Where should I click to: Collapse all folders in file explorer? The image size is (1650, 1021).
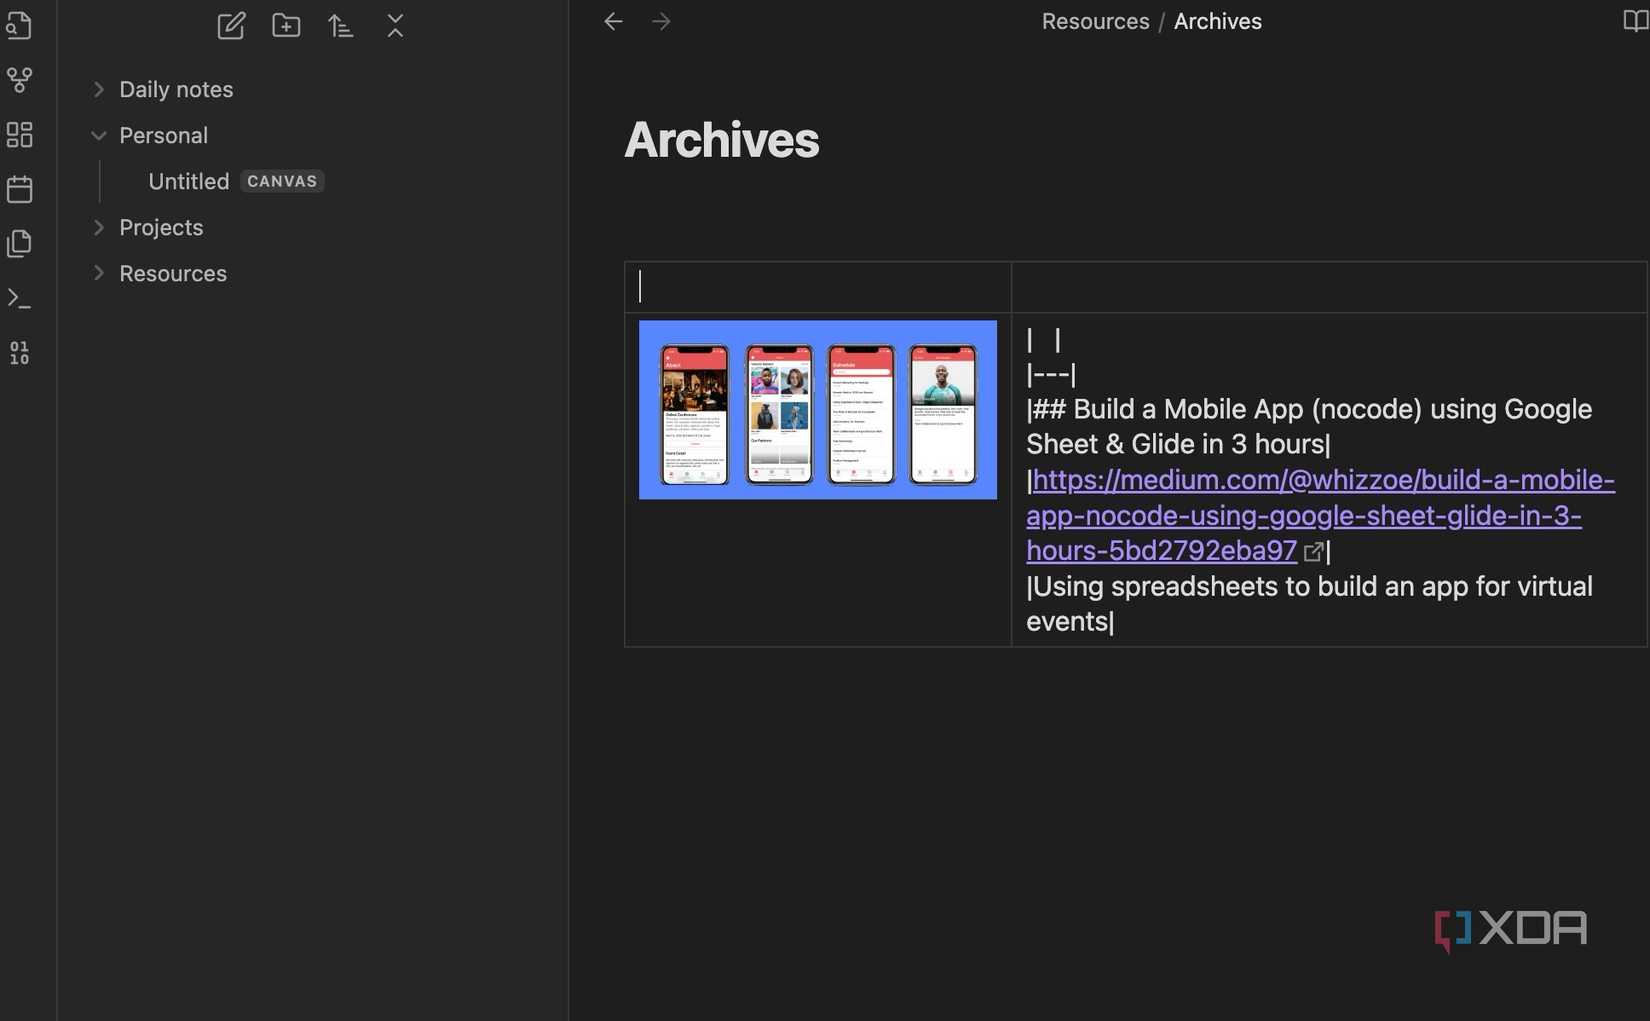[x=395, y=26]
